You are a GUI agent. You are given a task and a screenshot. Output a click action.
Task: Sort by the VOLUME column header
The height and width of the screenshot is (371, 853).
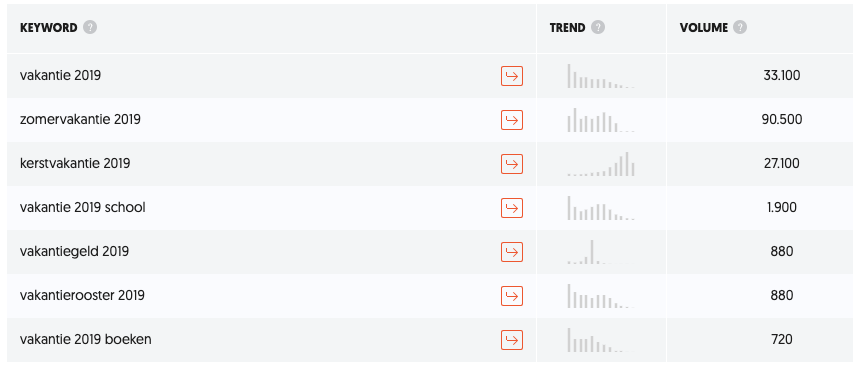[703, 28]
